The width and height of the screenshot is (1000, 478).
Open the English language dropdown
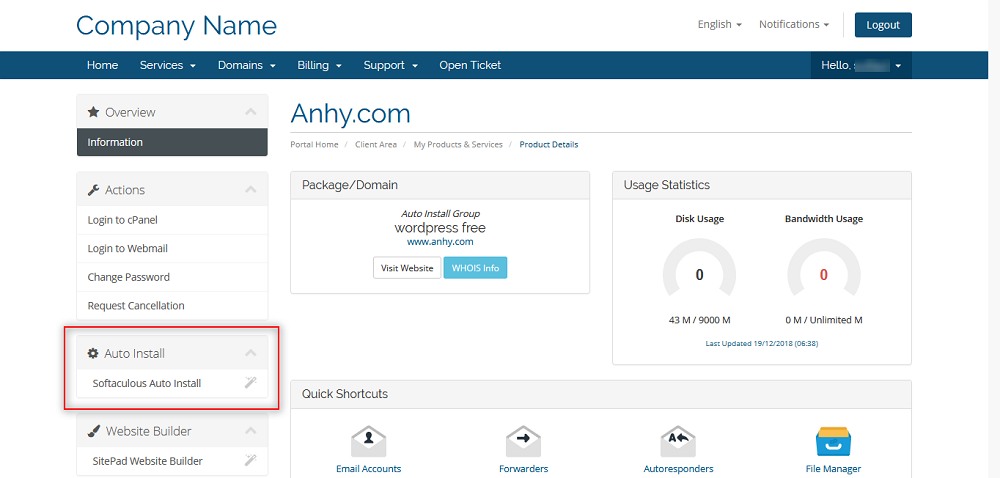(719, 24)
